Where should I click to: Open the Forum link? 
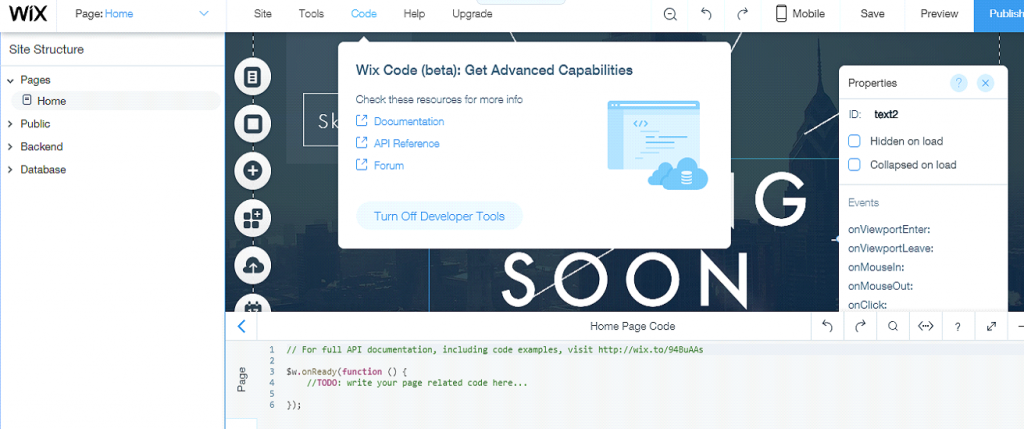click(x=389, y=166)
